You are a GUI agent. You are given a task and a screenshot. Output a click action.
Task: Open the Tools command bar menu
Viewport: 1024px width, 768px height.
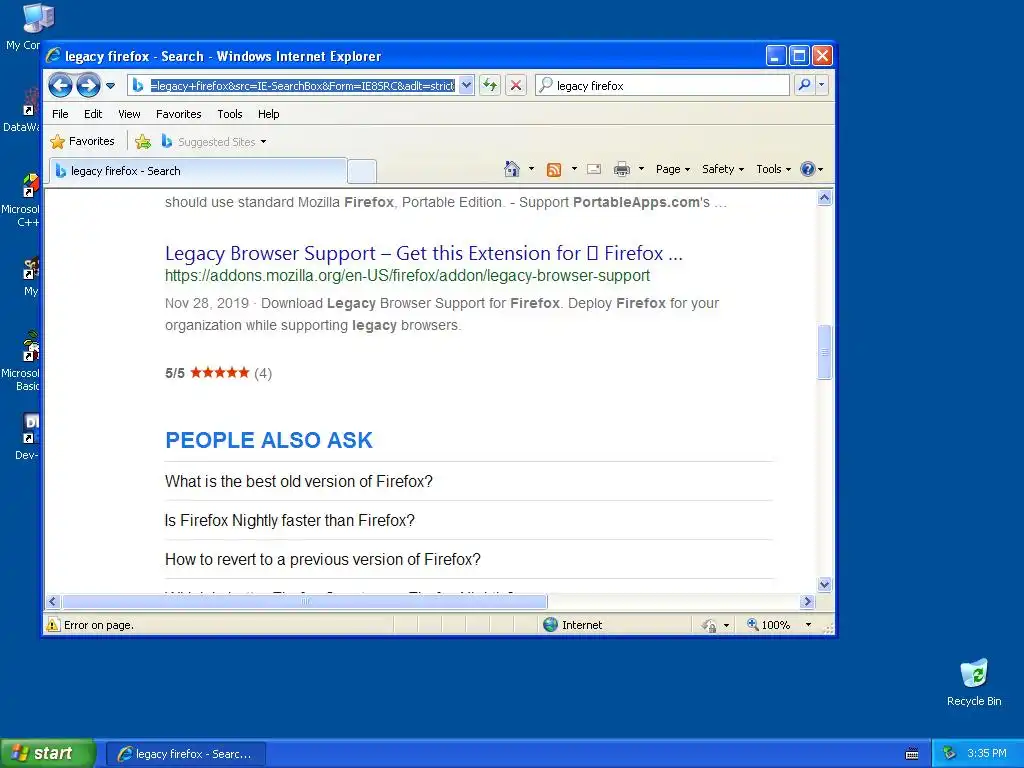click(774, 169)
